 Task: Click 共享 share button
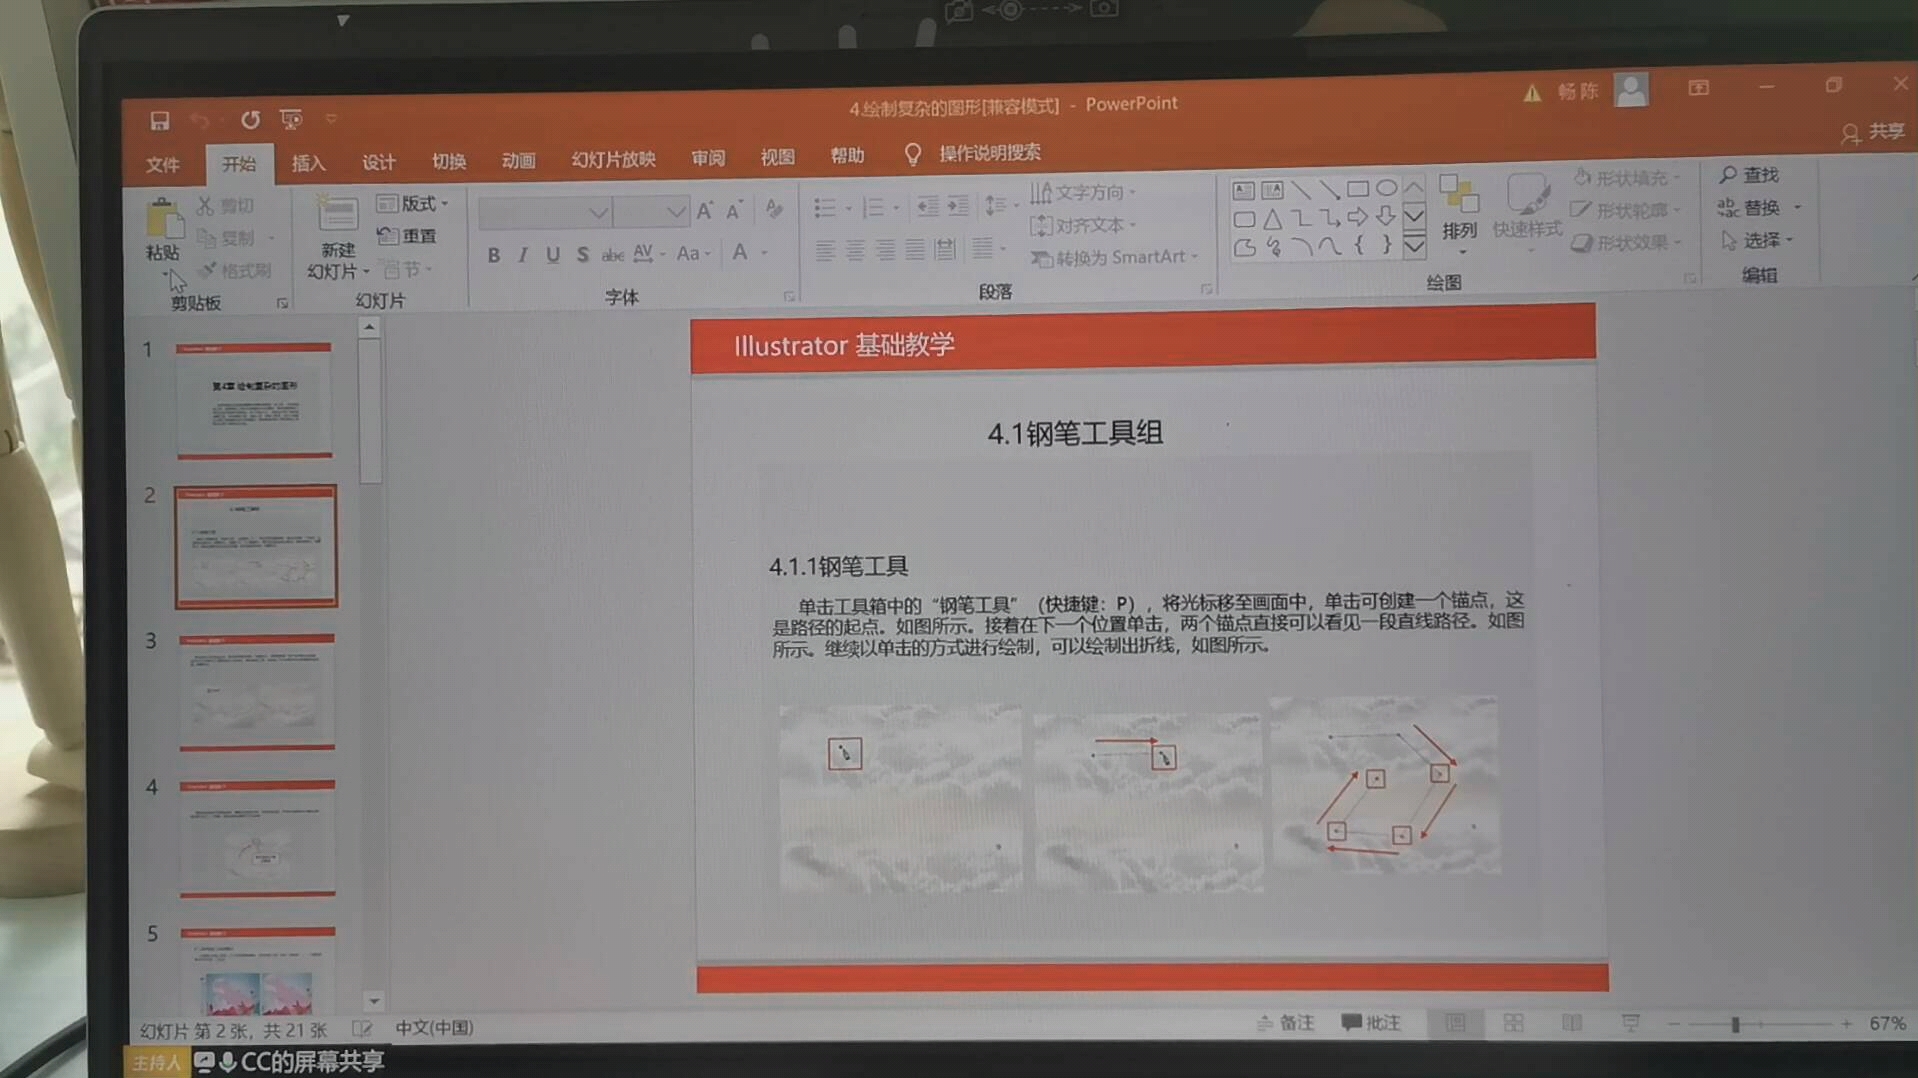coord(1873,132)
